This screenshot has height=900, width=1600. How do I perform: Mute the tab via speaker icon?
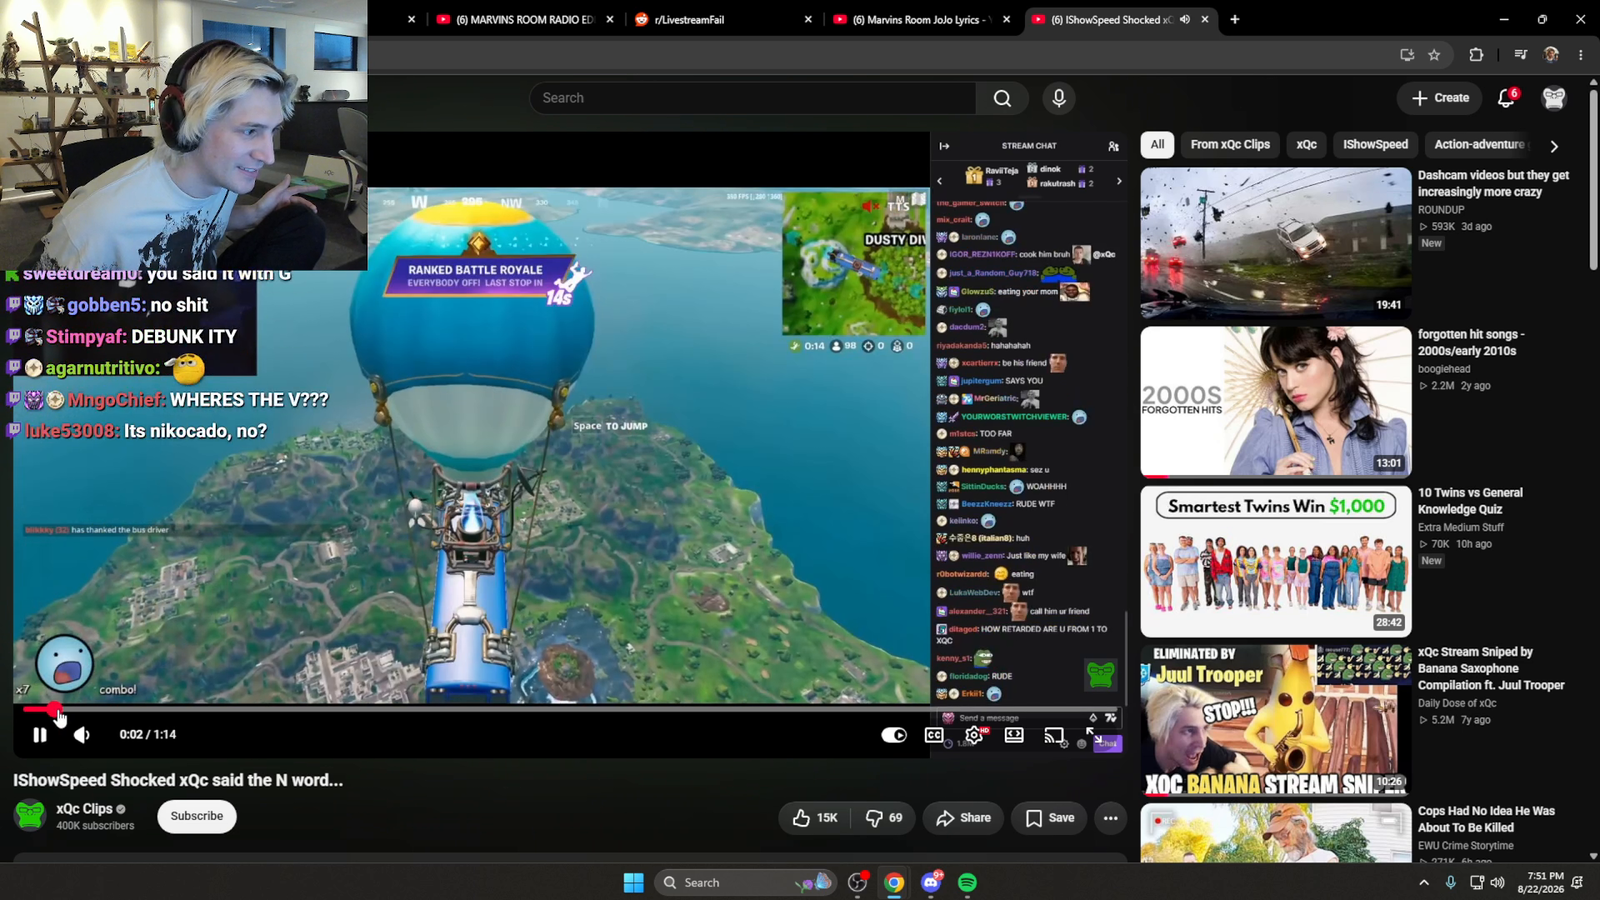click(1185, 20)
